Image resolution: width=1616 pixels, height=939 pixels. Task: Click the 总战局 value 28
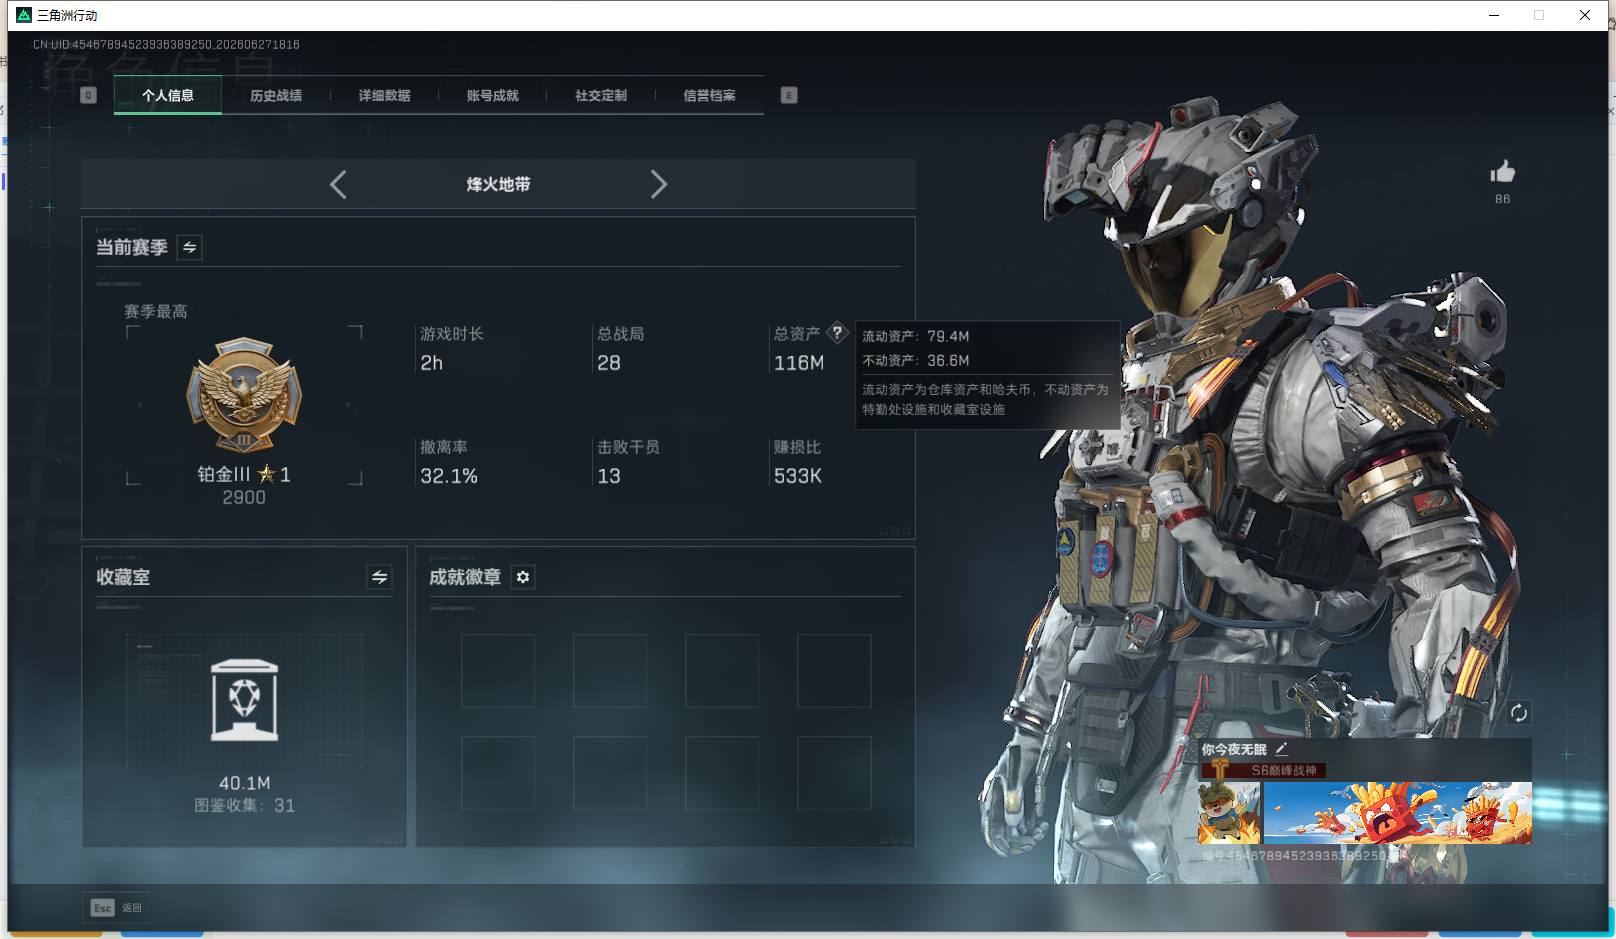[609, 363]
